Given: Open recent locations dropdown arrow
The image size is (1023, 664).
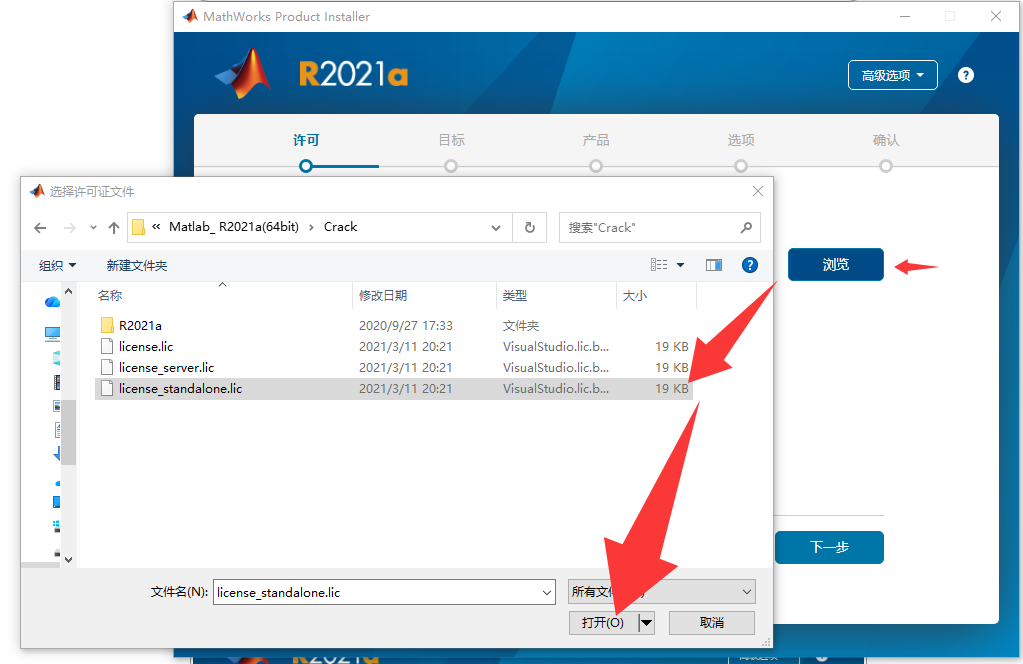Looking at the screenshot, I should tap(93, 228).
